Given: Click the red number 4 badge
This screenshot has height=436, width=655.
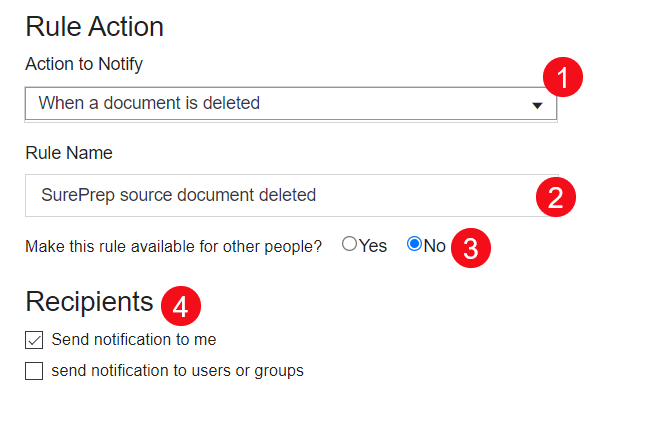Looking at the screenshot, I should (180, 305).
